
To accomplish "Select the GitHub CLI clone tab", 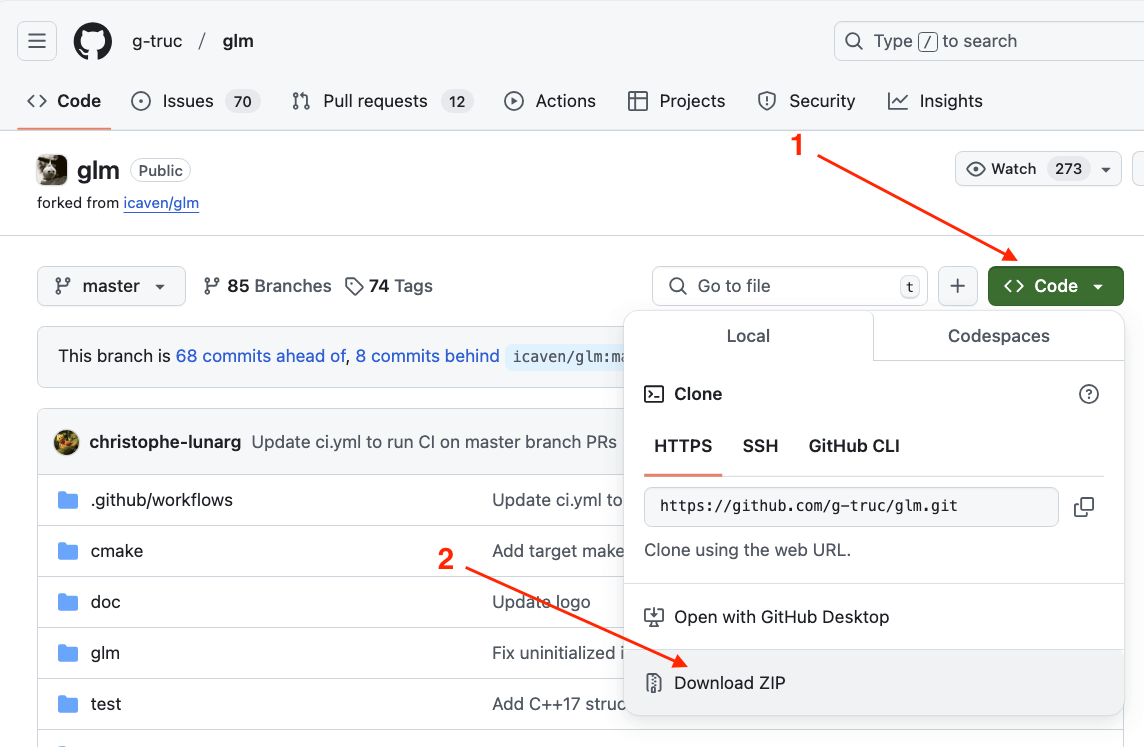I will pos(854,446).
